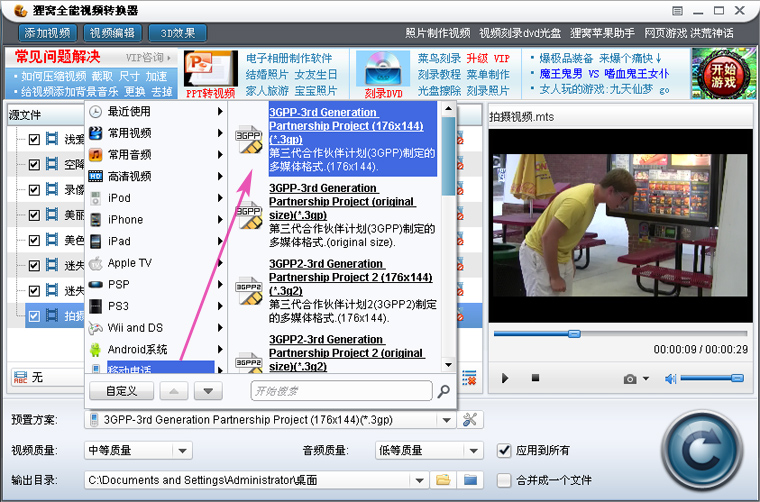Open 常用视频 category
This screenshot has height=502, width=760.
[156, 133]
